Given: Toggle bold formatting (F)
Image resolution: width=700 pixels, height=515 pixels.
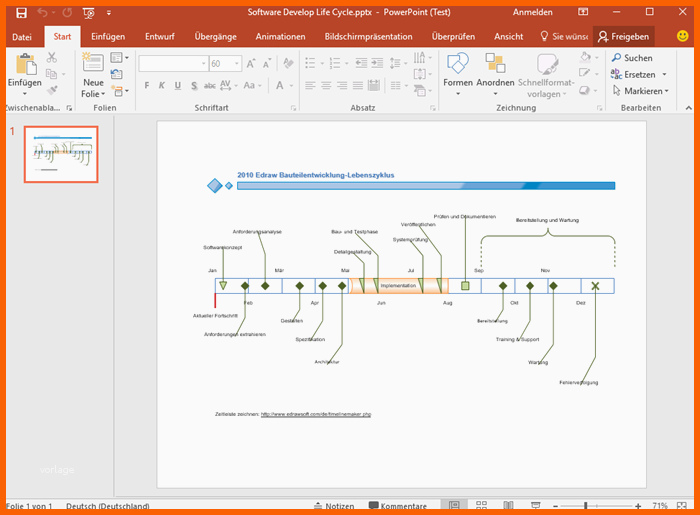Looking at the screenshot, I should point(147,85).
